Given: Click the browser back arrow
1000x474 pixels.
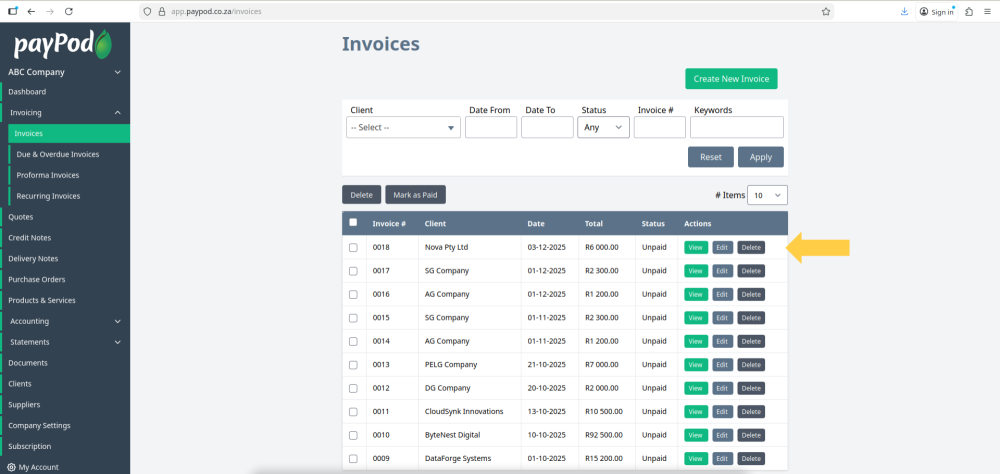Looking at the screenshot, I should tap(31, 11).
